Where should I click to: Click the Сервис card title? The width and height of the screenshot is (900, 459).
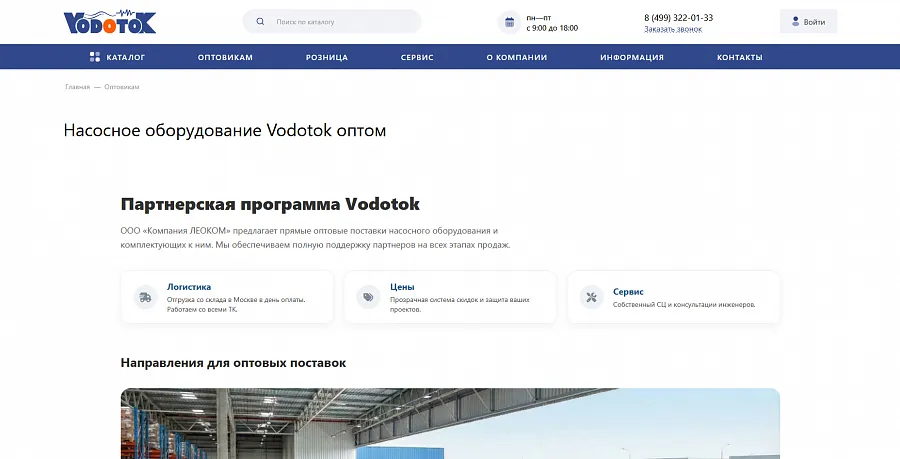coord(628,291)
